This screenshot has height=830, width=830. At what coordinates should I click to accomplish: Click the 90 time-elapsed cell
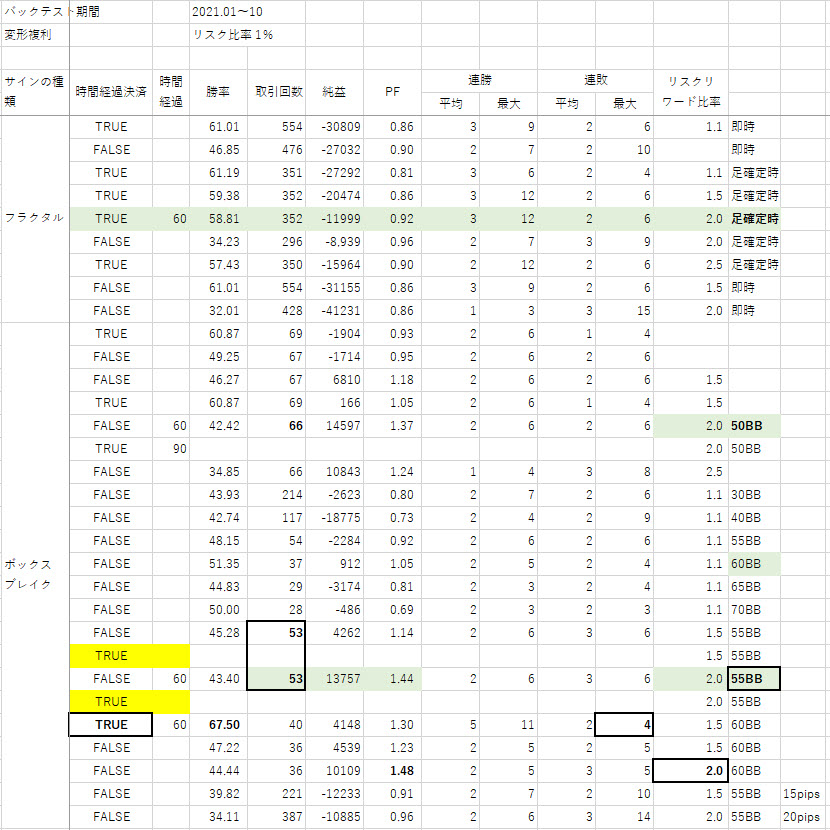pos(171,449)
